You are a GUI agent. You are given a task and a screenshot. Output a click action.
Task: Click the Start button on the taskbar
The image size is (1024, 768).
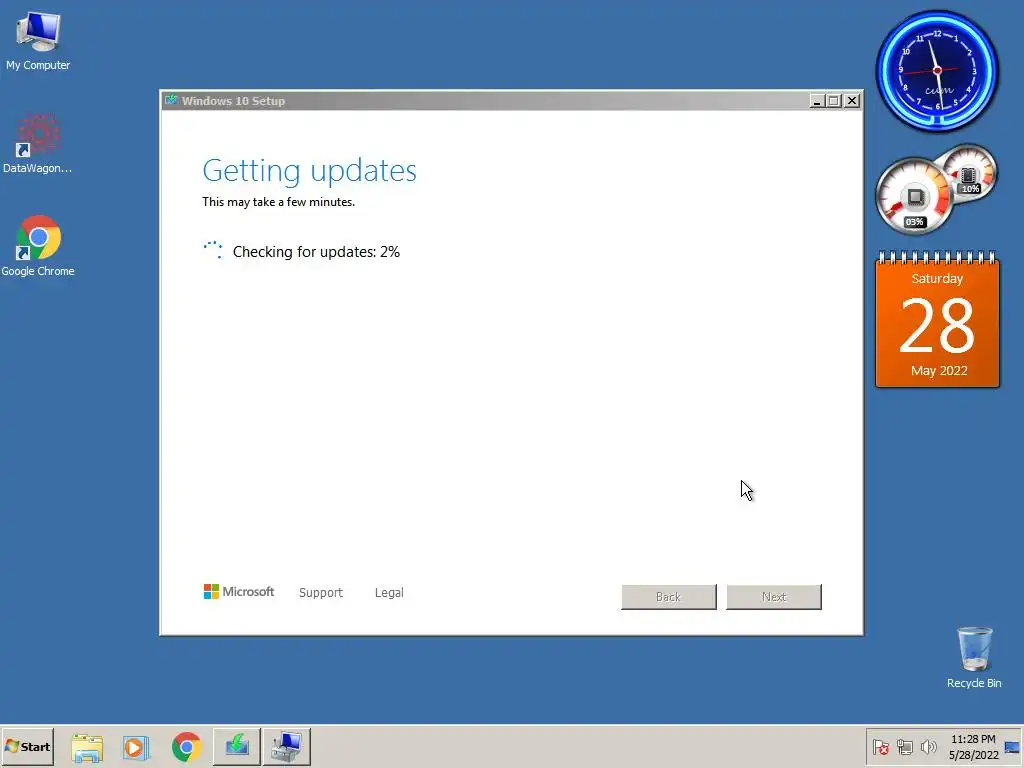click(x=27, y=746)
